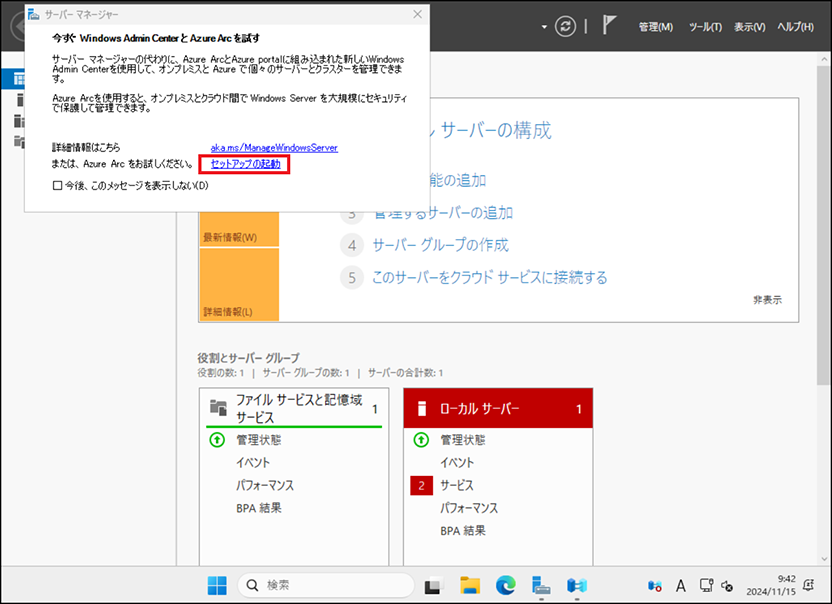
Task: Open the clock showing 9:42 2024/11/15
Action: [771, 585]
